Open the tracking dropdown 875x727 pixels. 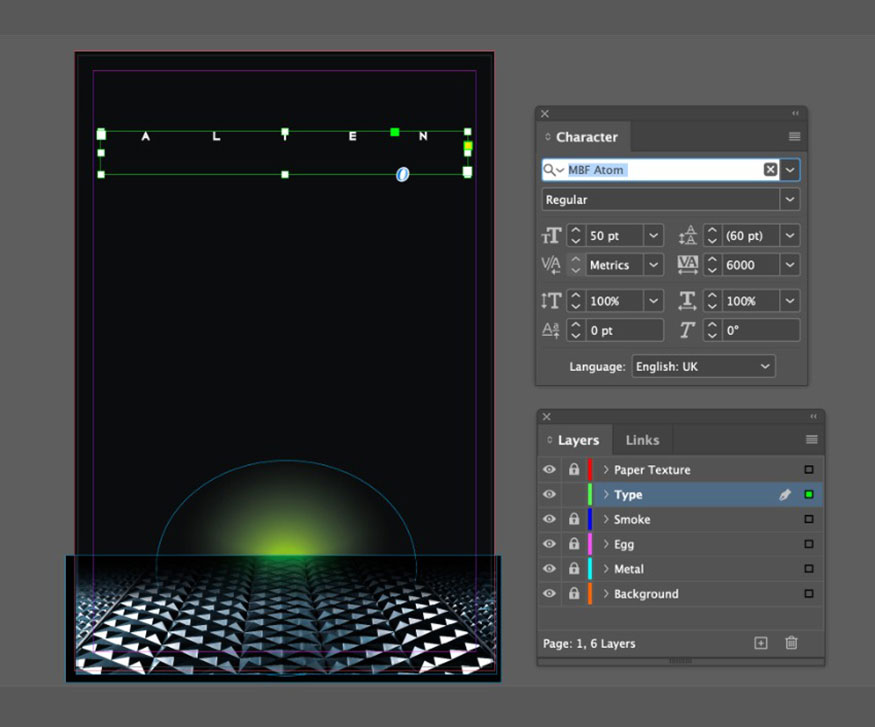tap(790, 265)
